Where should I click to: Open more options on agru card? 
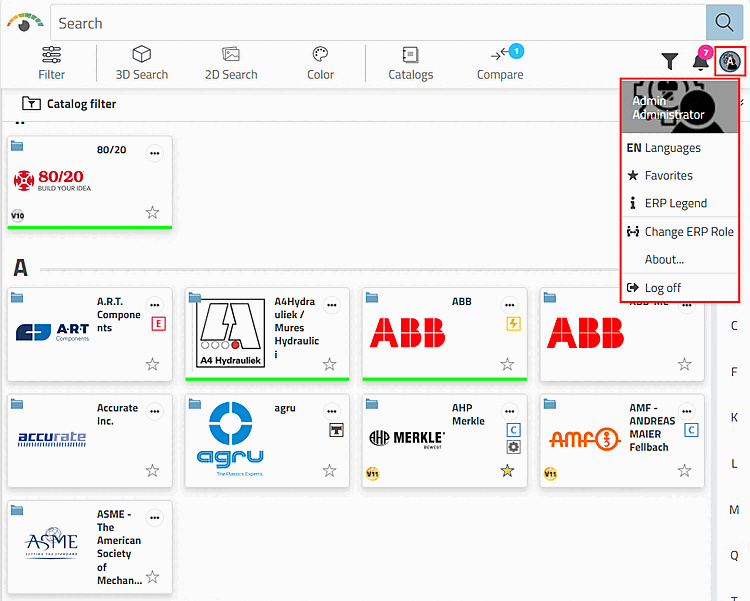click(x=331, y=412)
